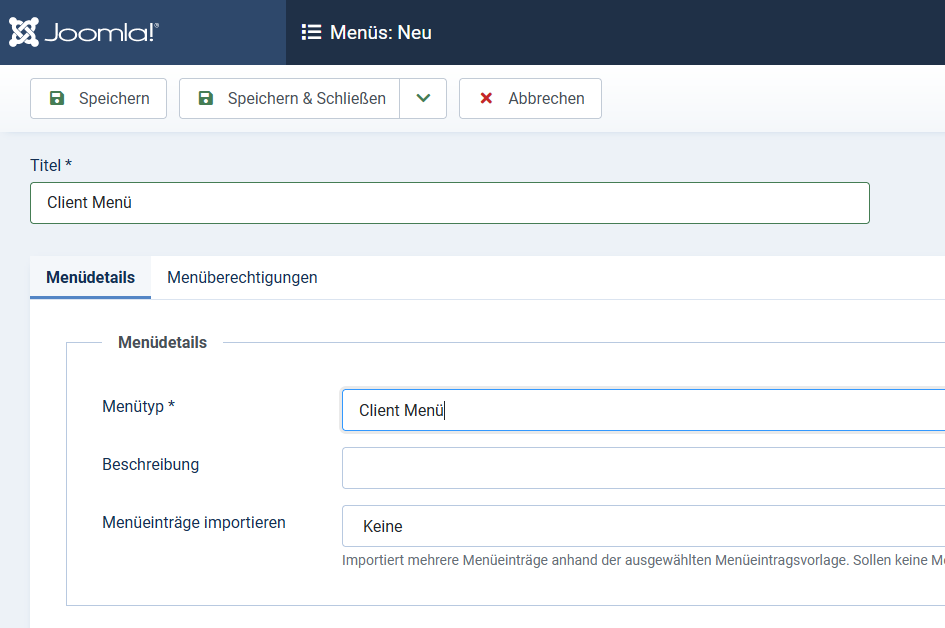The width and height of the screenshot is (945, 628).
Task: Click the Menüs: Neu page heading
Action: click(x=381, y=33)
